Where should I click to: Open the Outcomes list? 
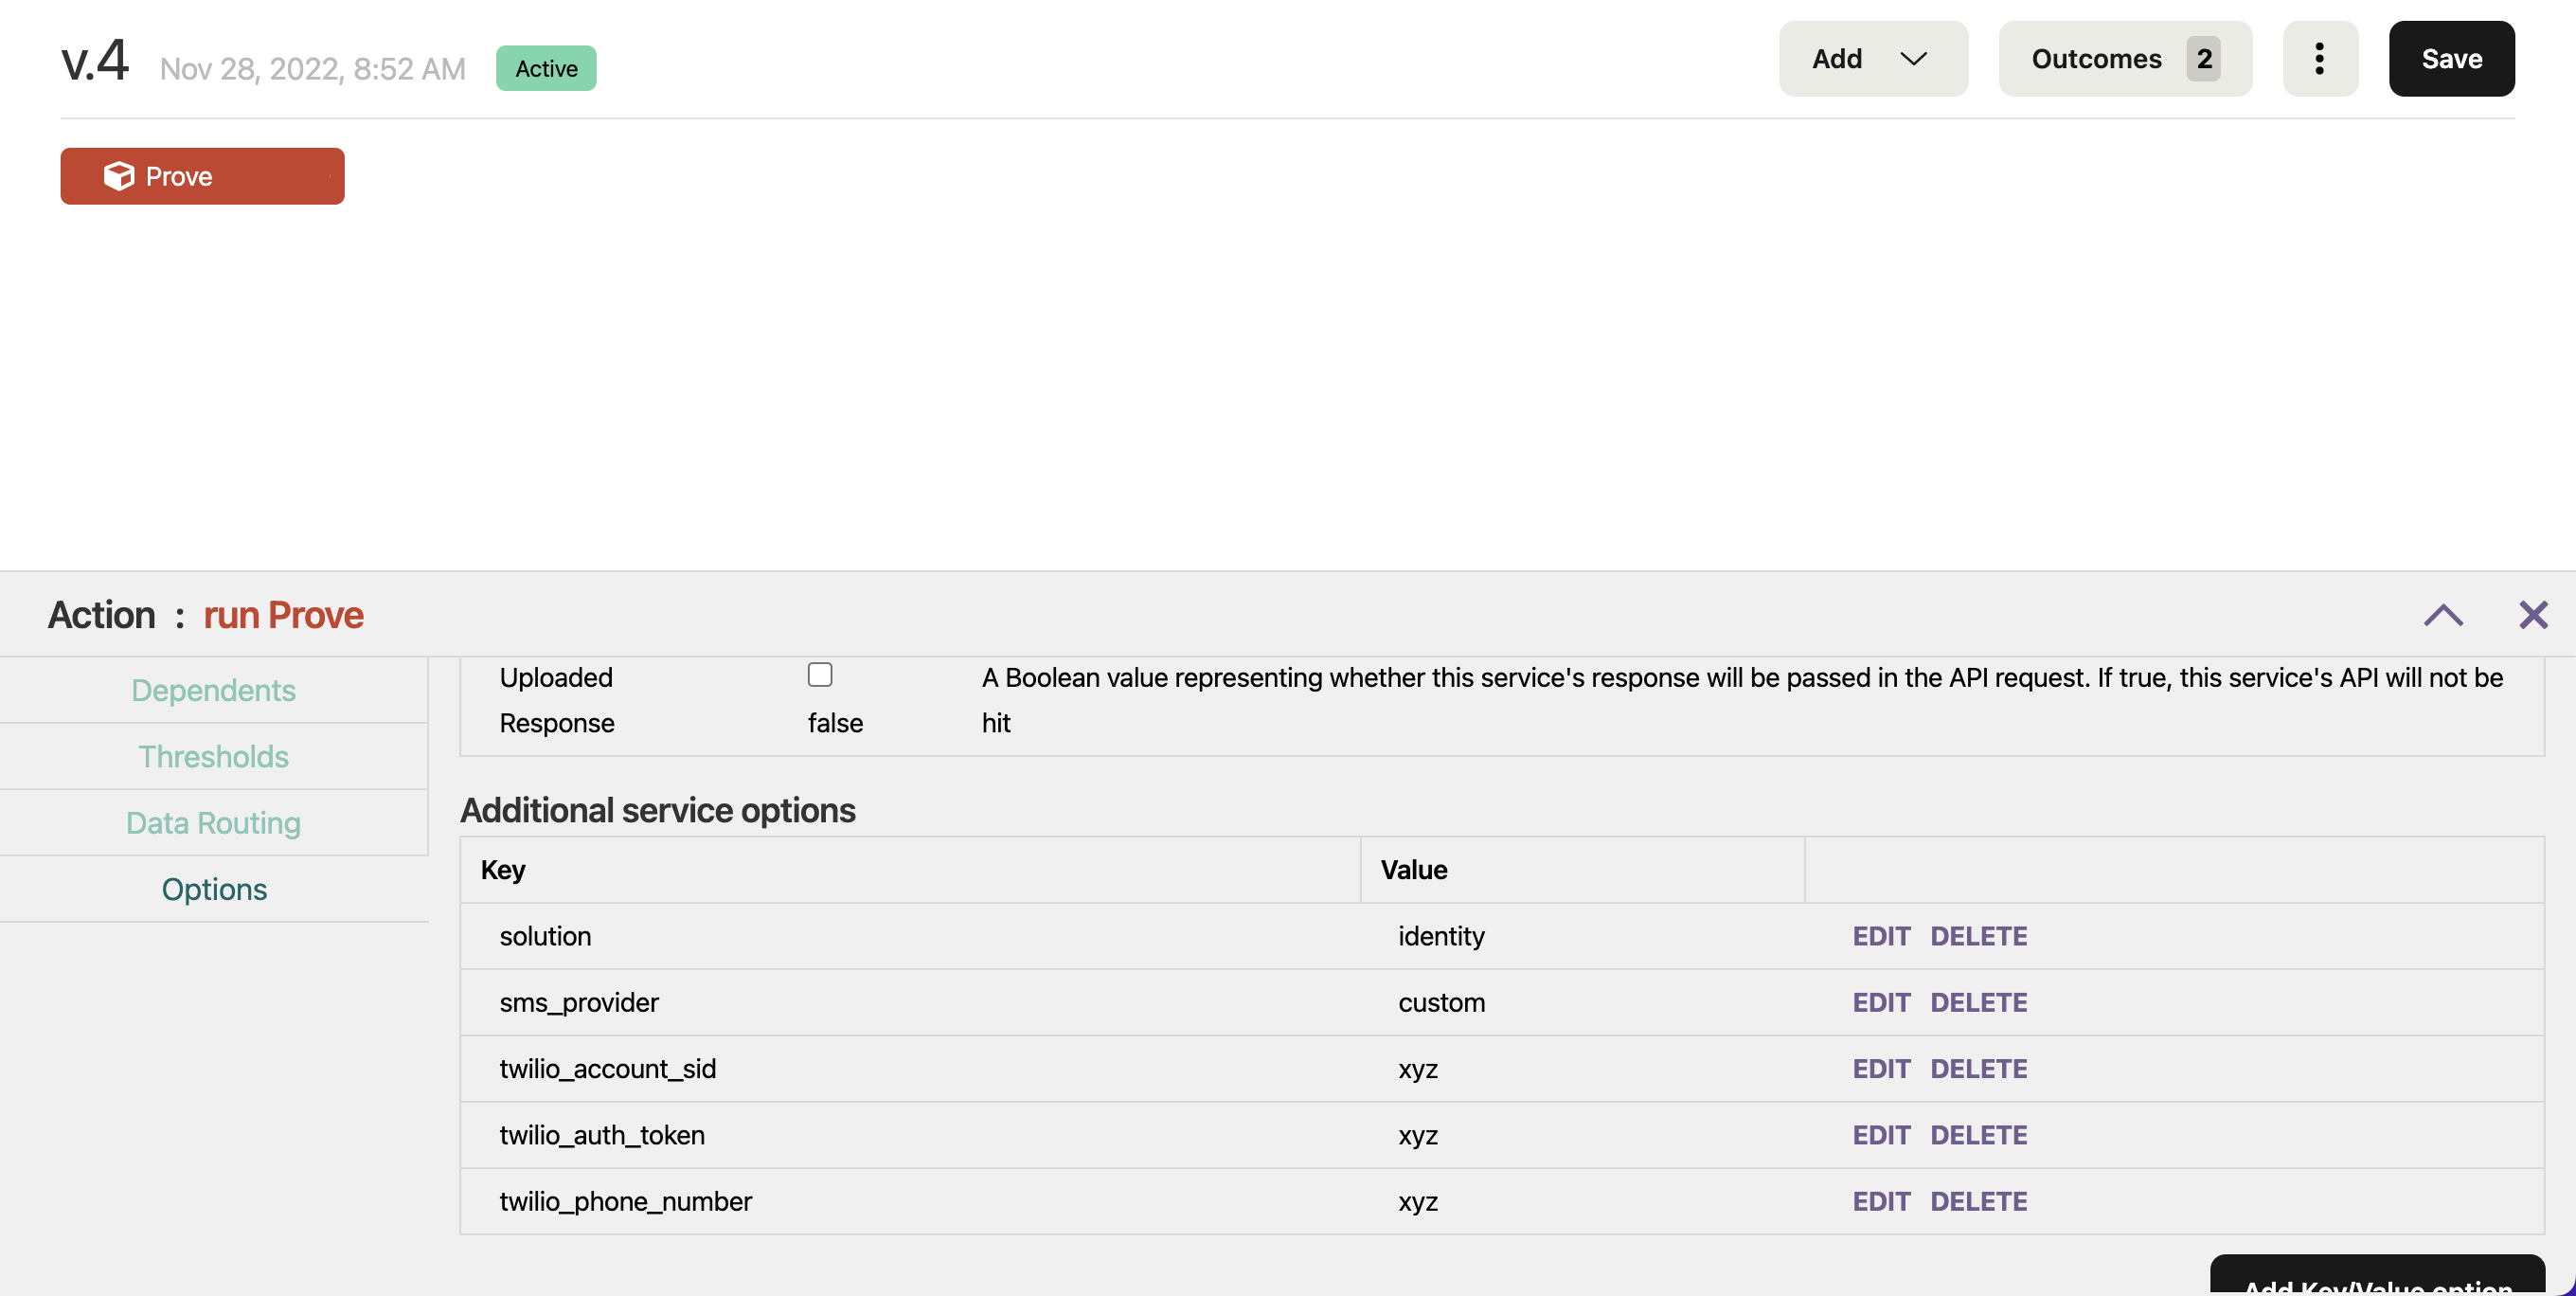coord(2125,59)
